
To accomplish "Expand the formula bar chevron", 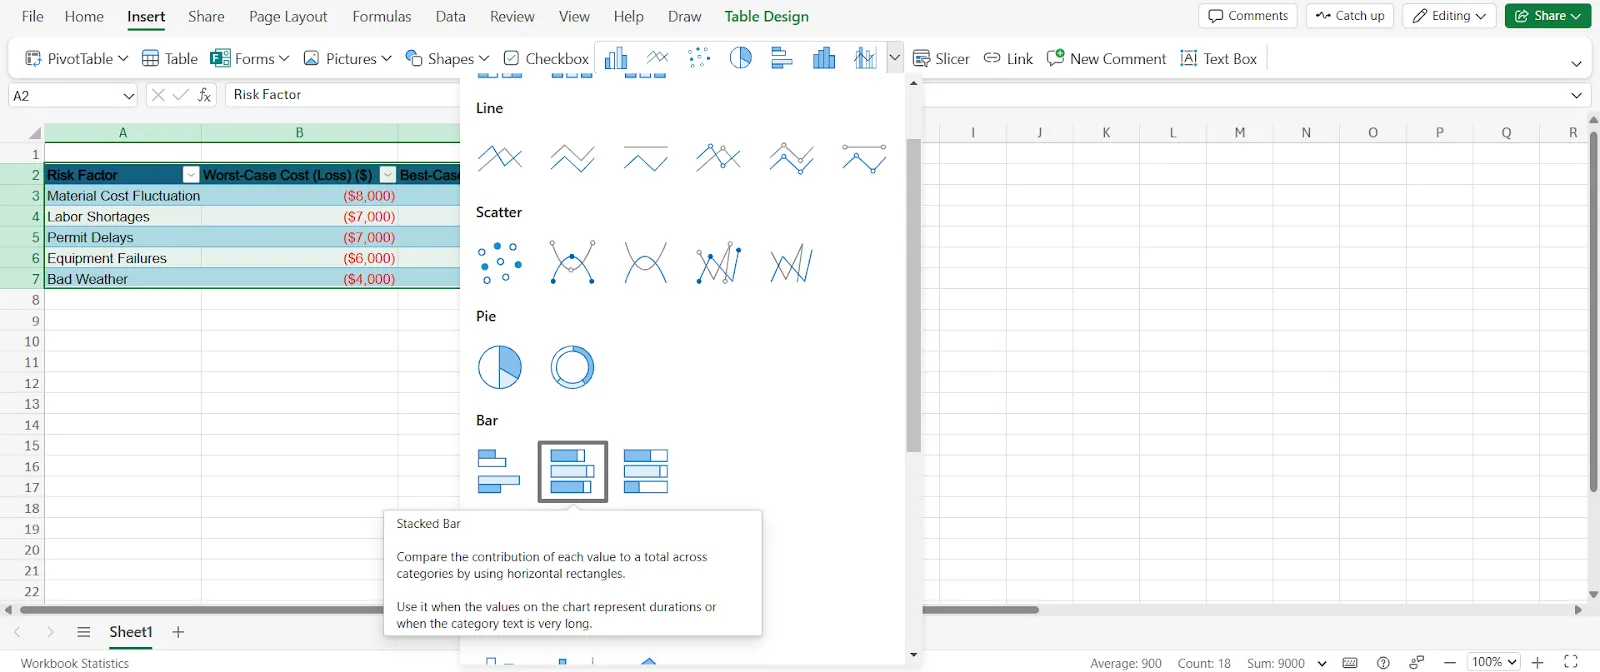I will pyautogui.click(x=1577, y=96).
